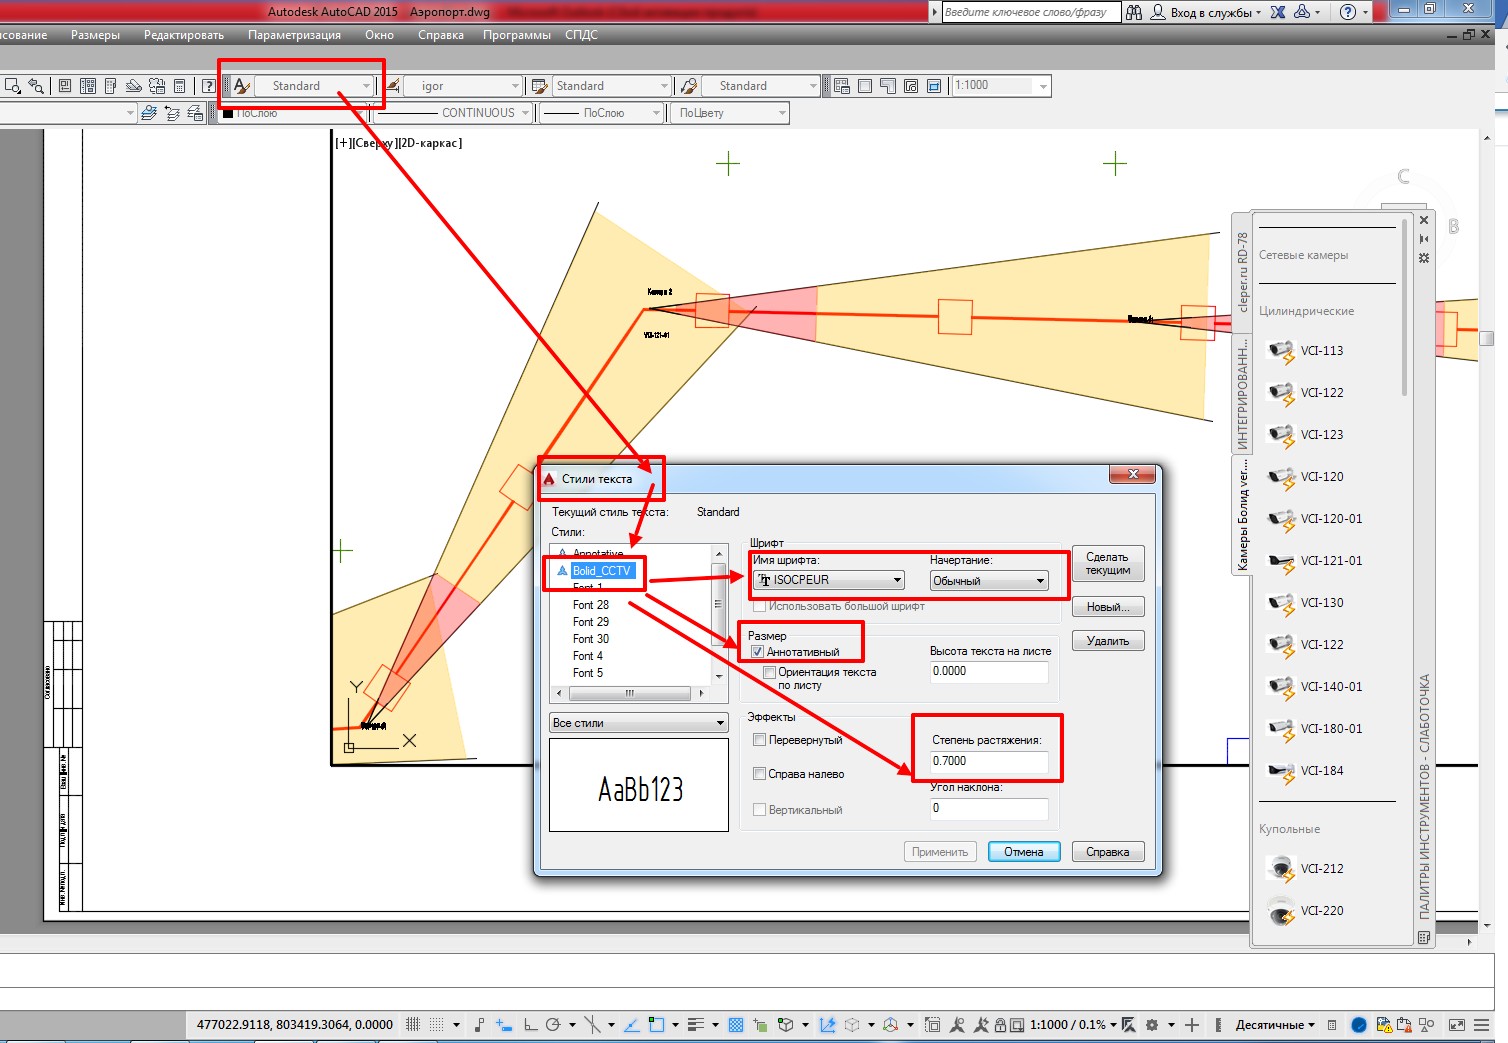Select the VCI-212 dome camera tool
The image size is (1508, 1043).
(1321, 869)
